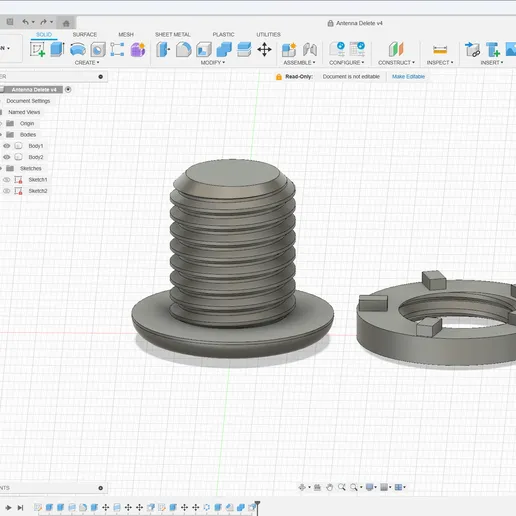Viewport: 516px width, 516px height.
Task: Select the Bodies folder in browser
Action: [28, 135]
